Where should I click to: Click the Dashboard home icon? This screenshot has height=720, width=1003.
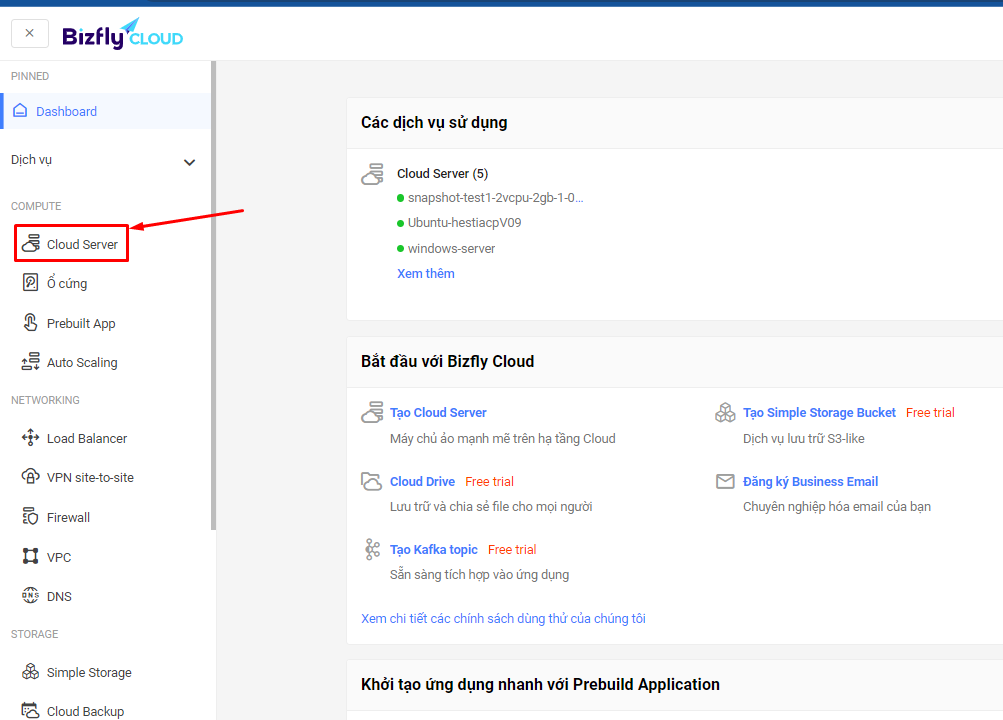[20, 111]
